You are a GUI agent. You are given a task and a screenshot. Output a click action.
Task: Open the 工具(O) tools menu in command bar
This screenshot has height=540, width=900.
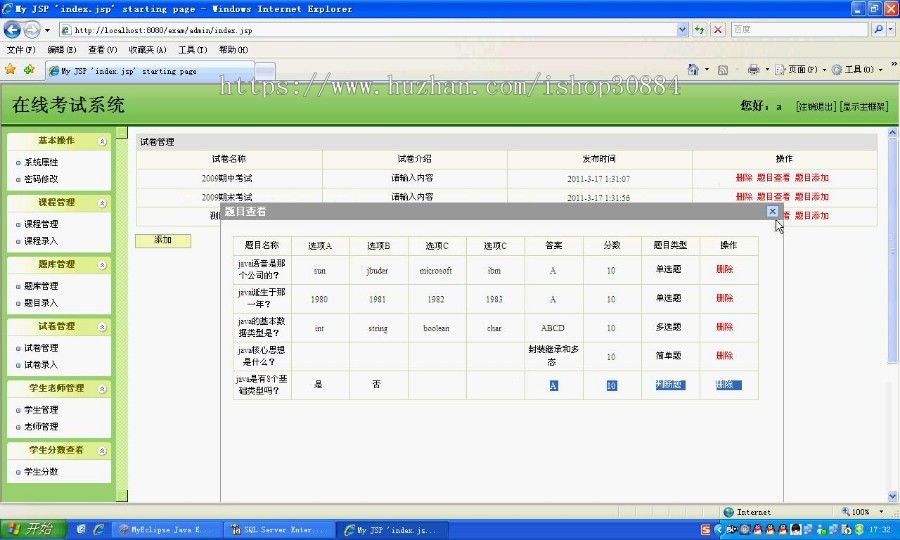pos(856,69)
